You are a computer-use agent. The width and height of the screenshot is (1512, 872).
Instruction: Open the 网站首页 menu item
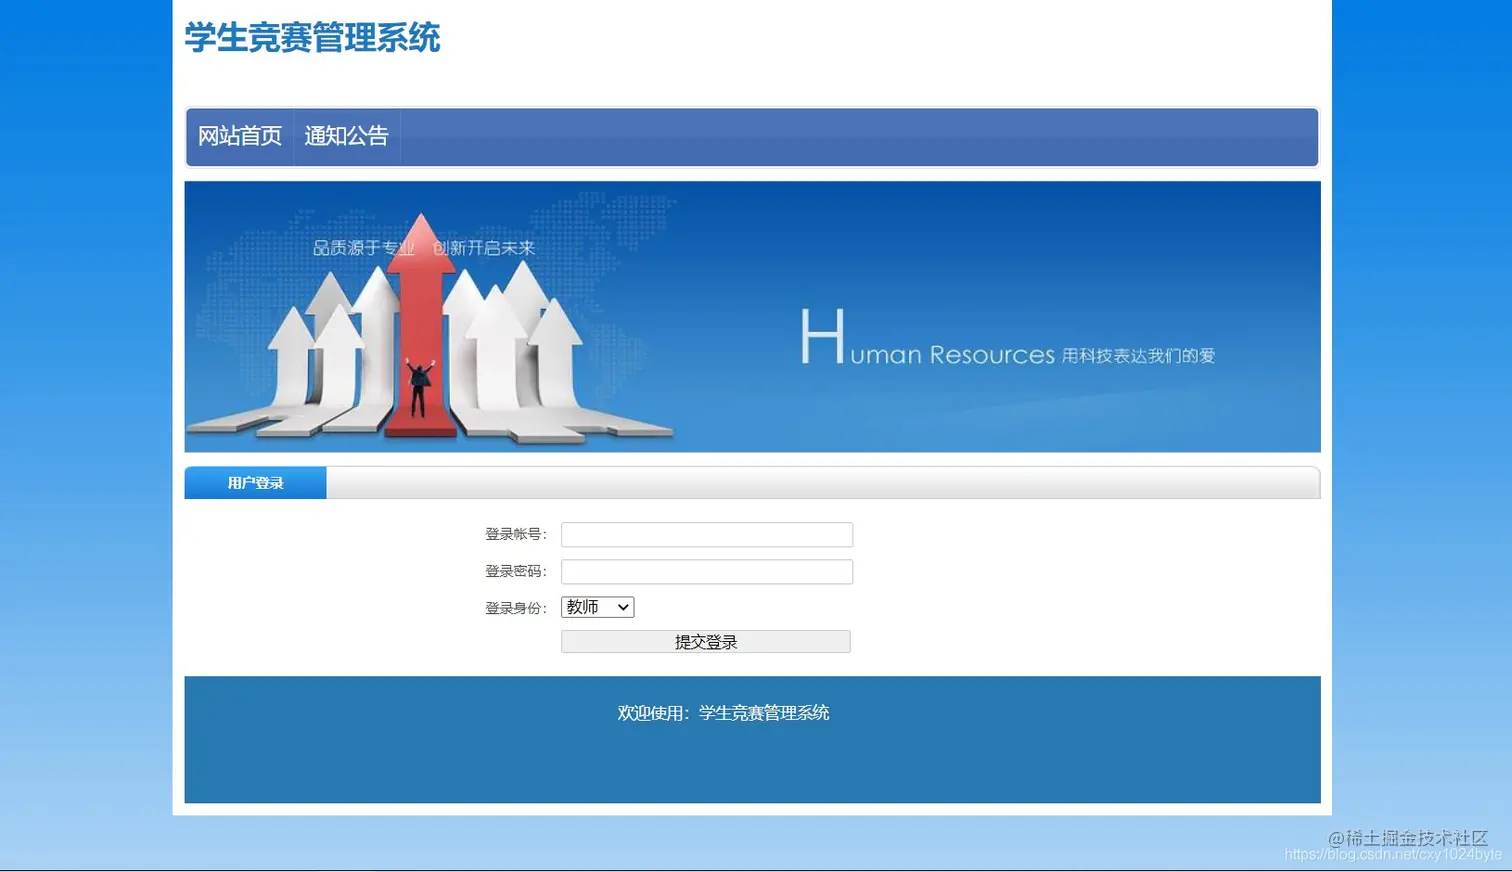[x=239, y=136]
